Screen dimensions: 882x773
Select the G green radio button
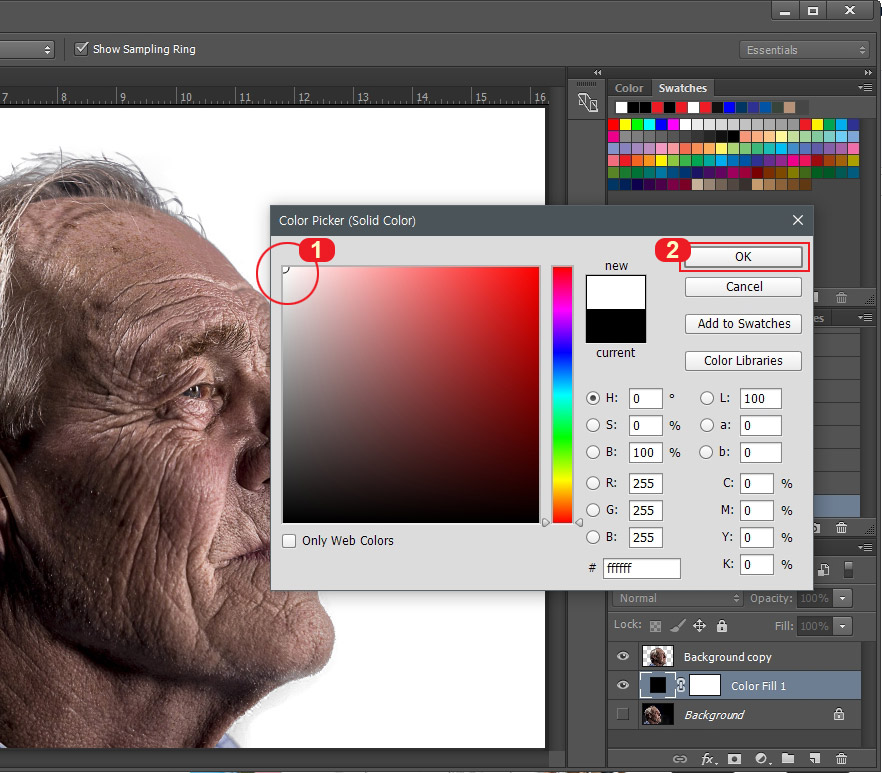click(x=593, y=510)
